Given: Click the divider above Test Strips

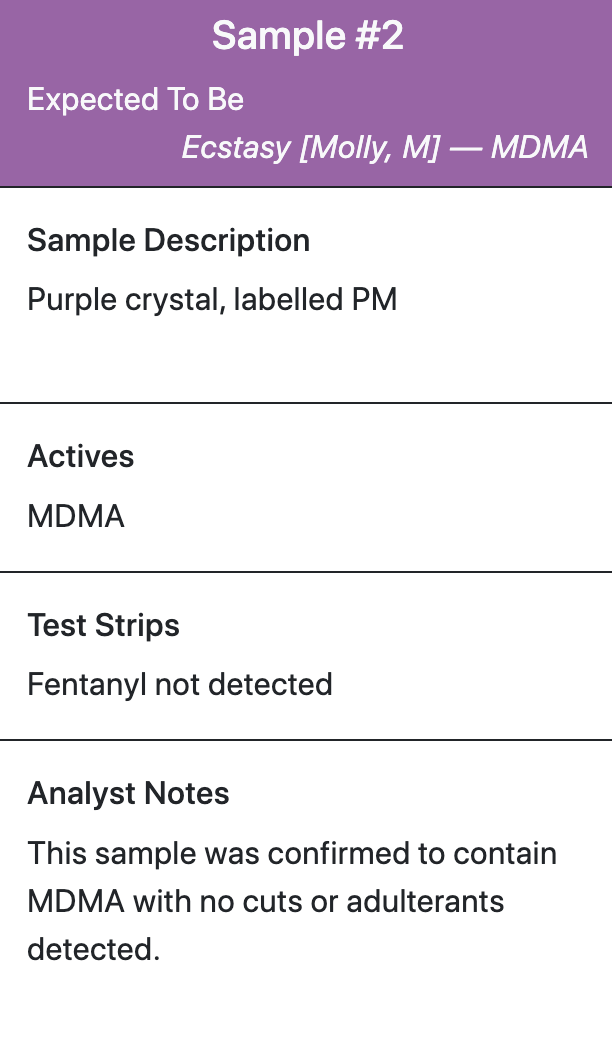Looking at the screenshot, I should 306,571.
